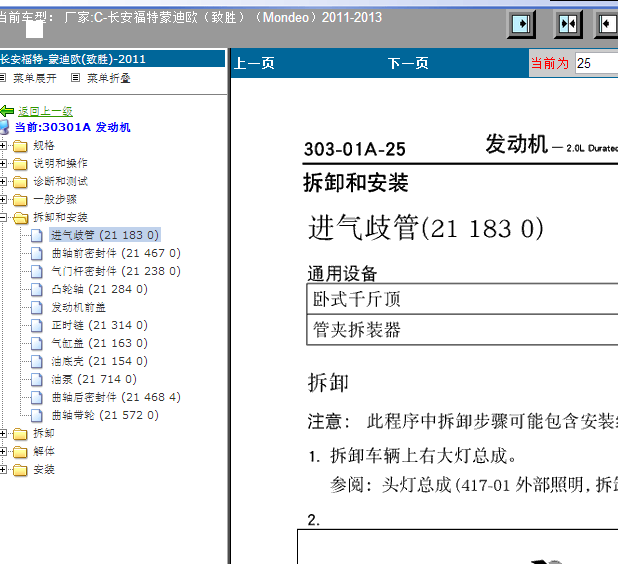
Task: Open 油泵 (21 714 0) entry
Action: [x=94, y=379]
